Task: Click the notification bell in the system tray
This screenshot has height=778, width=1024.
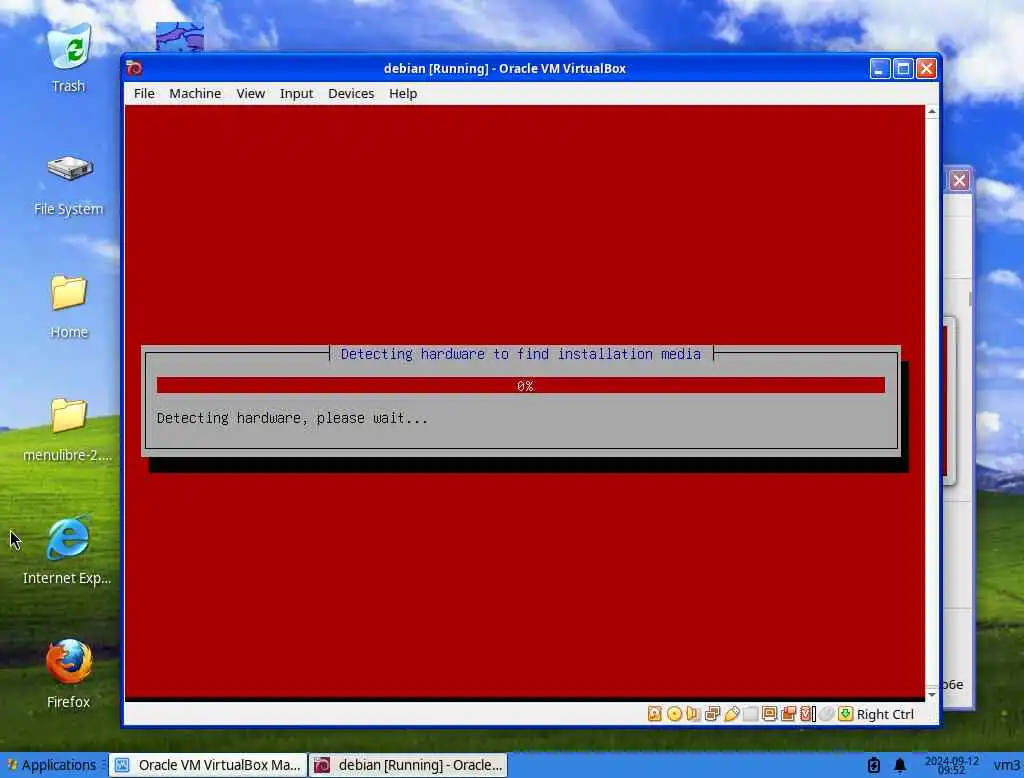Action: 899,765
